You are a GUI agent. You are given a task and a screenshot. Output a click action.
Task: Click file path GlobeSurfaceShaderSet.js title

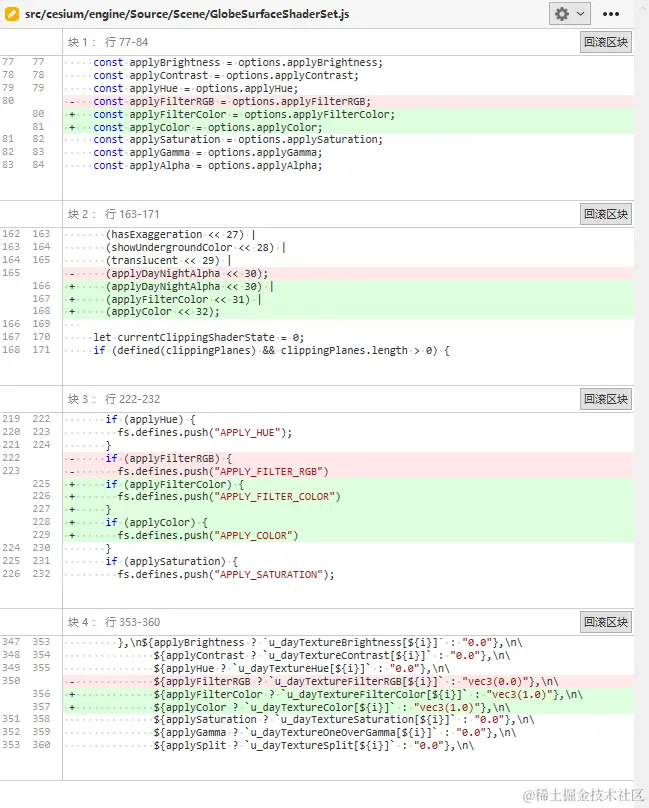click(x=187, y=14)
